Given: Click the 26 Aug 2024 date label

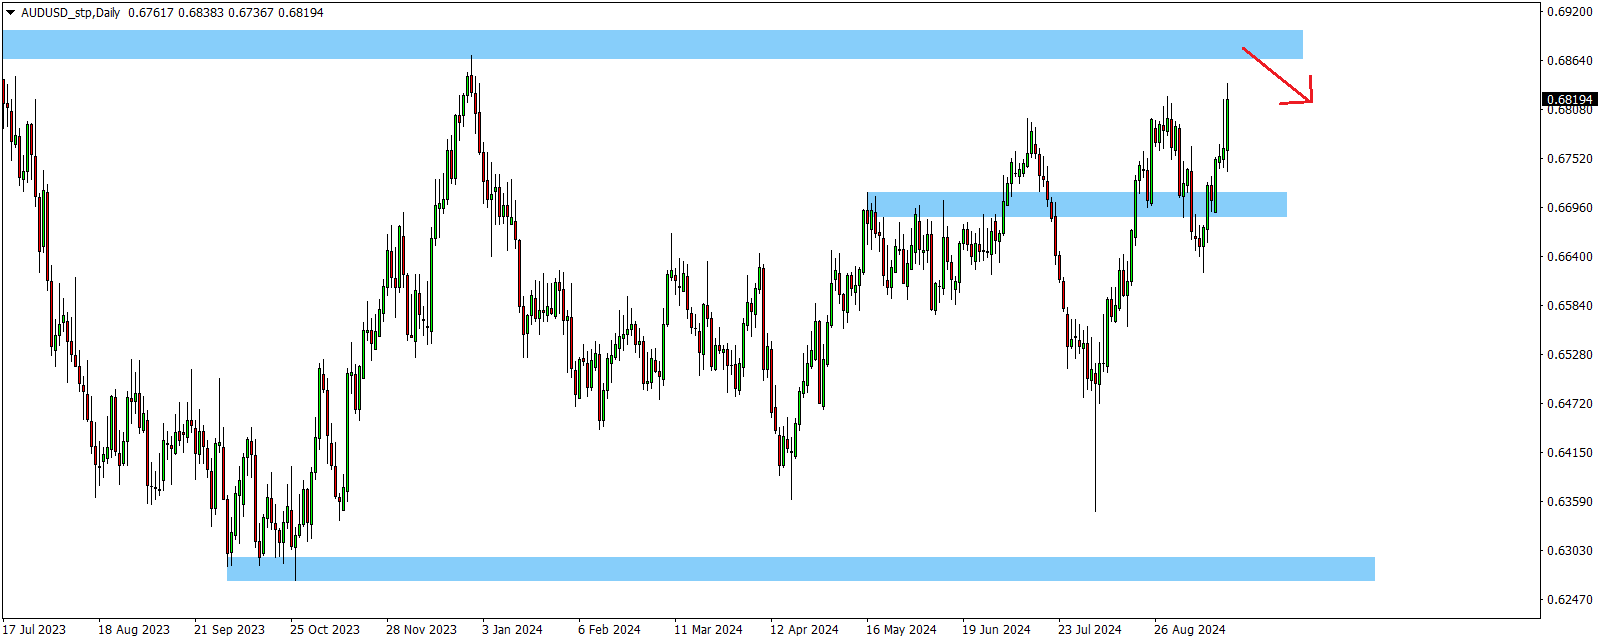Looking at the screenshot, I should (x=1189, y=630).
